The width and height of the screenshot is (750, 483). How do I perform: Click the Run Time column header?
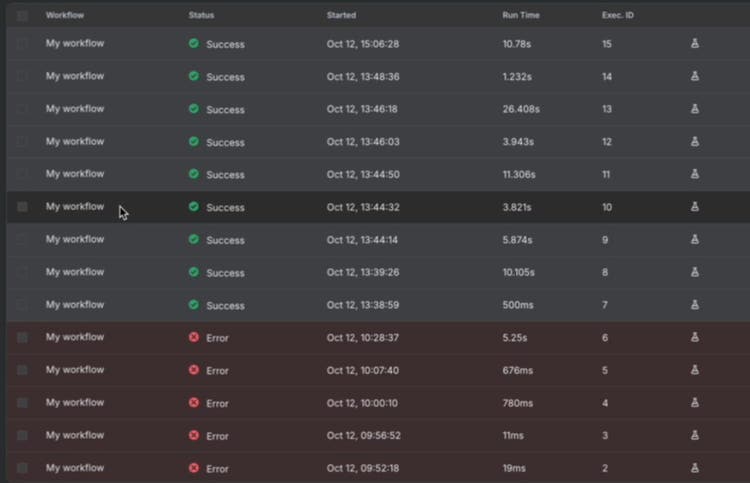coord(521,15)
